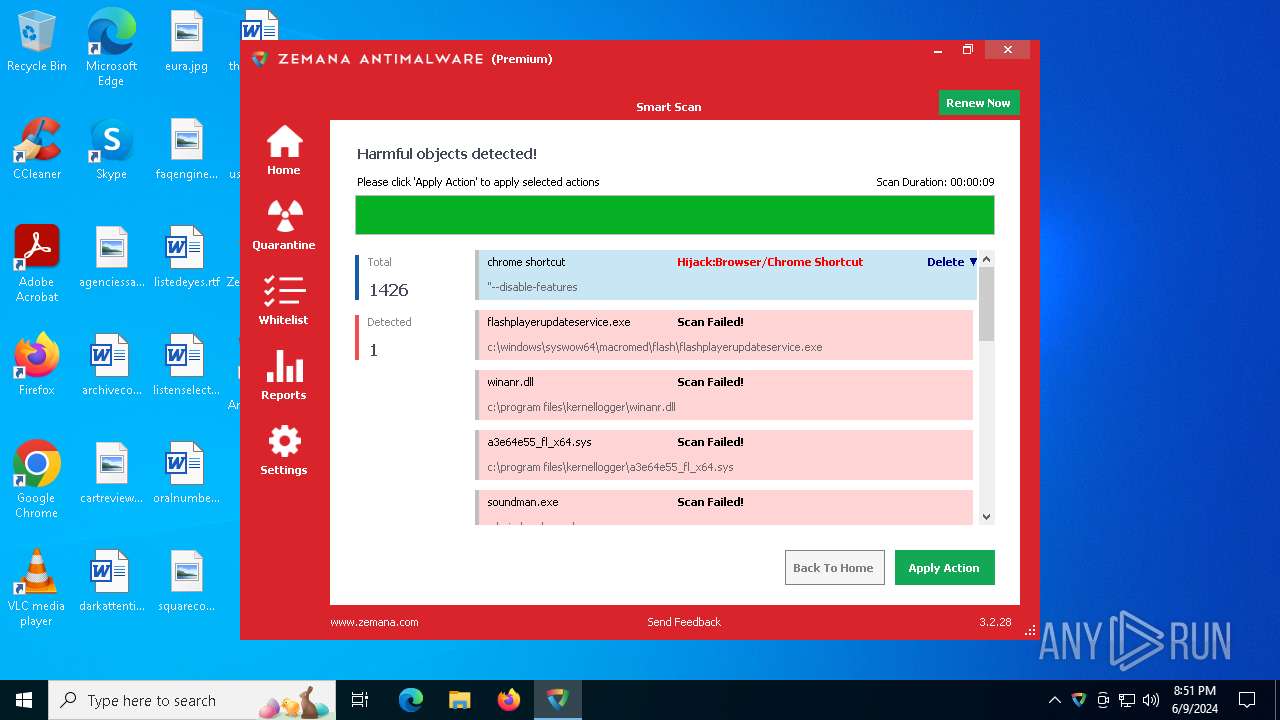Select the archiveco document on desktop
This screenshot has width=1280, height=720.
tap(111, 366)
